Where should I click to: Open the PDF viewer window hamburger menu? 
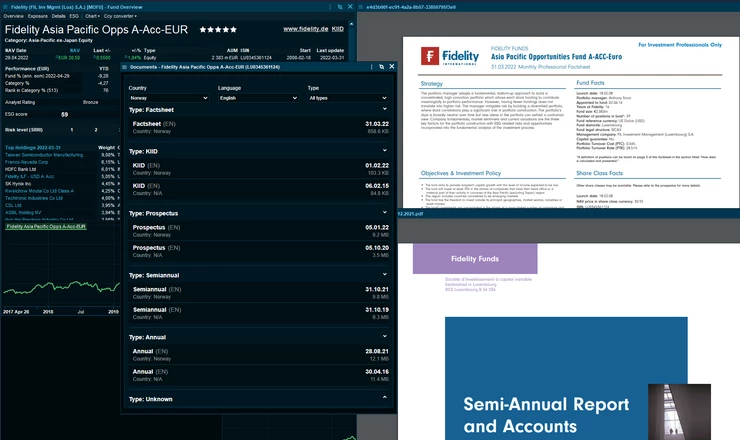tap(361, 7)
